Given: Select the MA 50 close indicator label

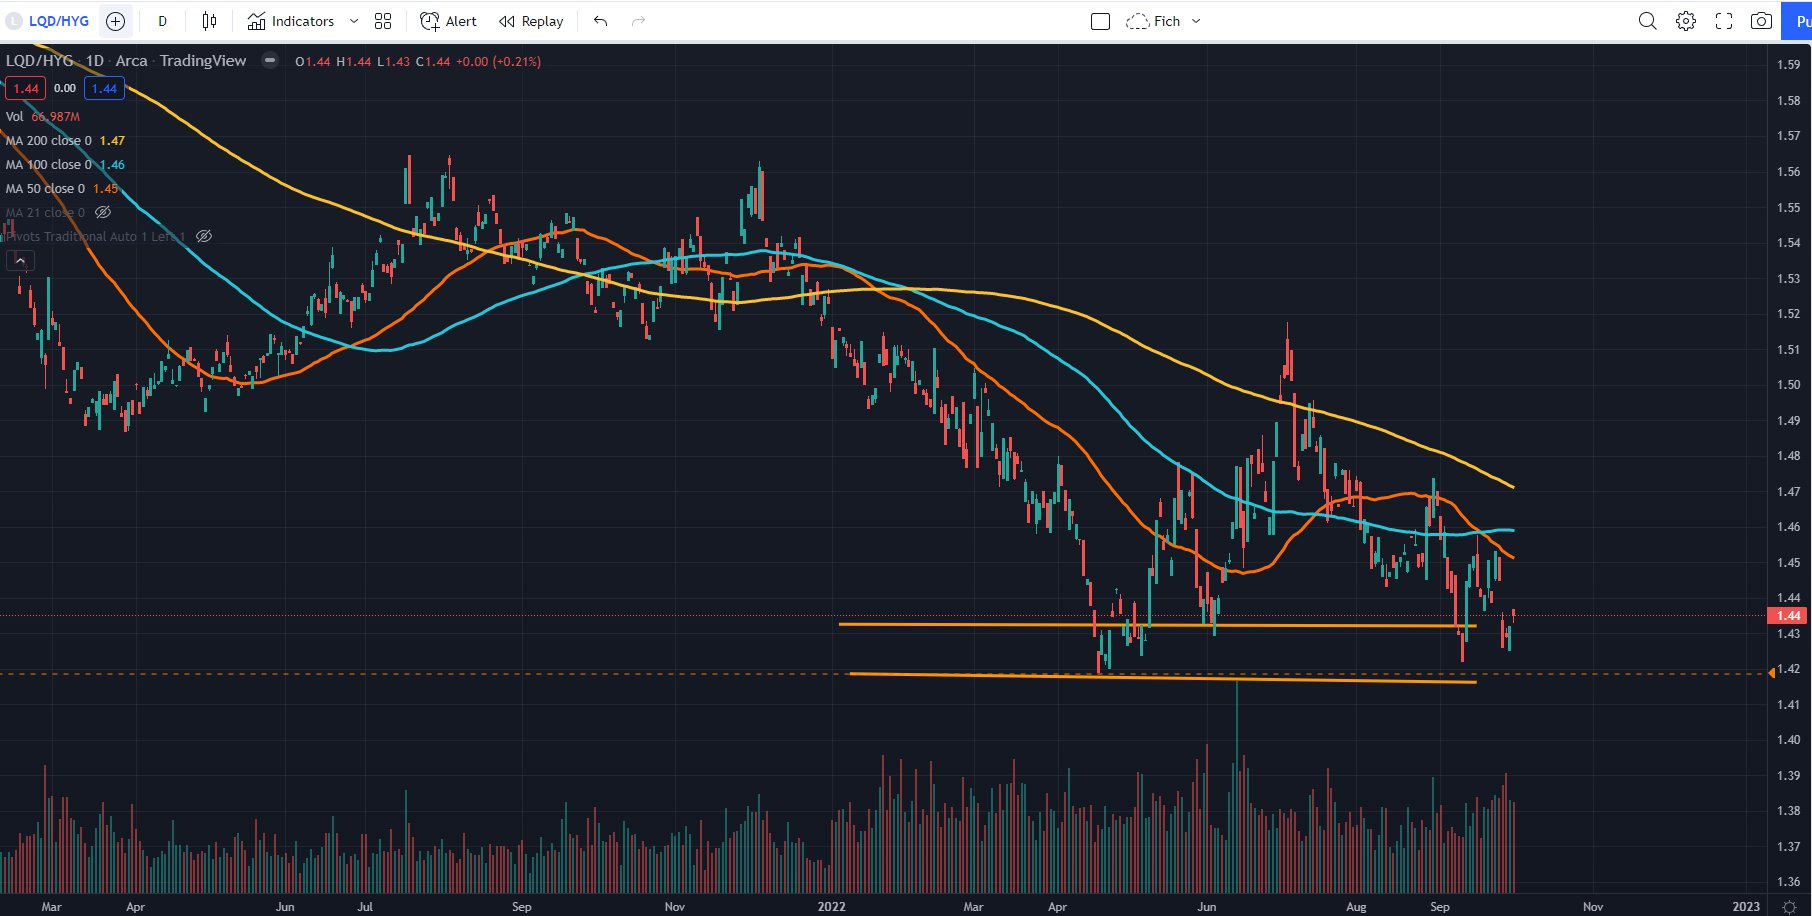Looking at the screenshot, I should point(45,189).
